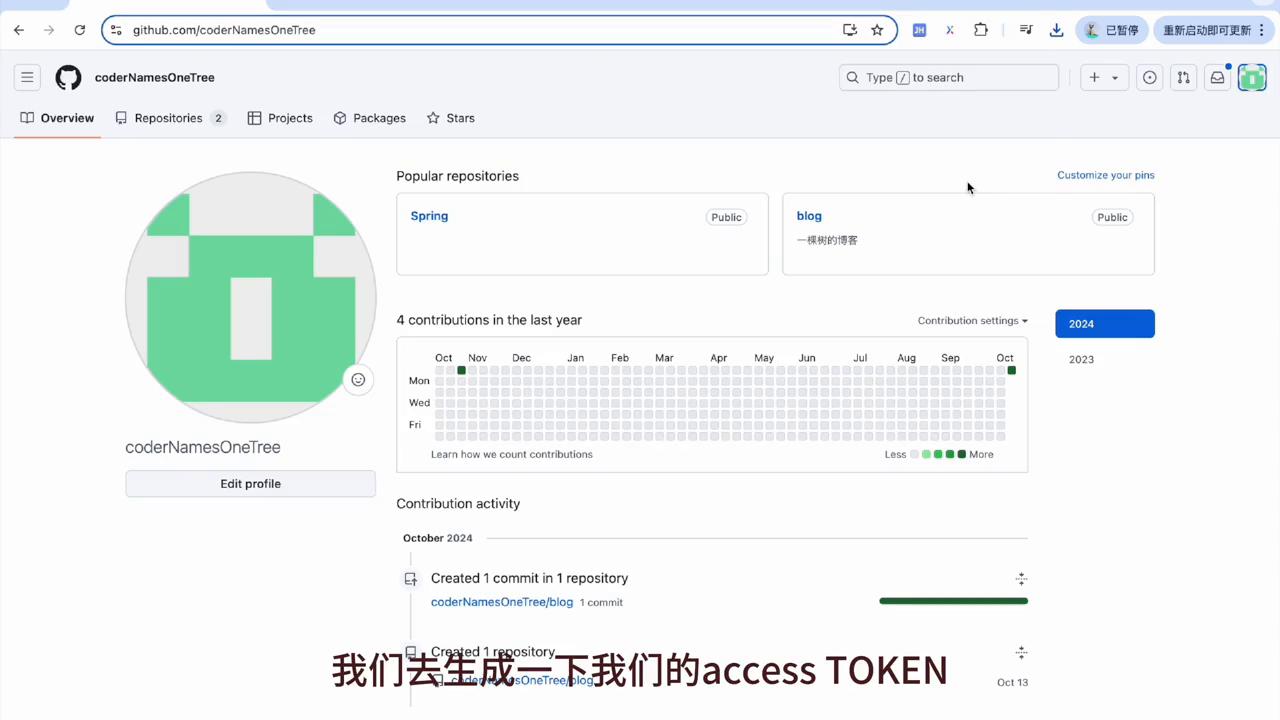1280x720 pixels.
Task: Click inside the GitHub search field
Action: pos(948,77)
